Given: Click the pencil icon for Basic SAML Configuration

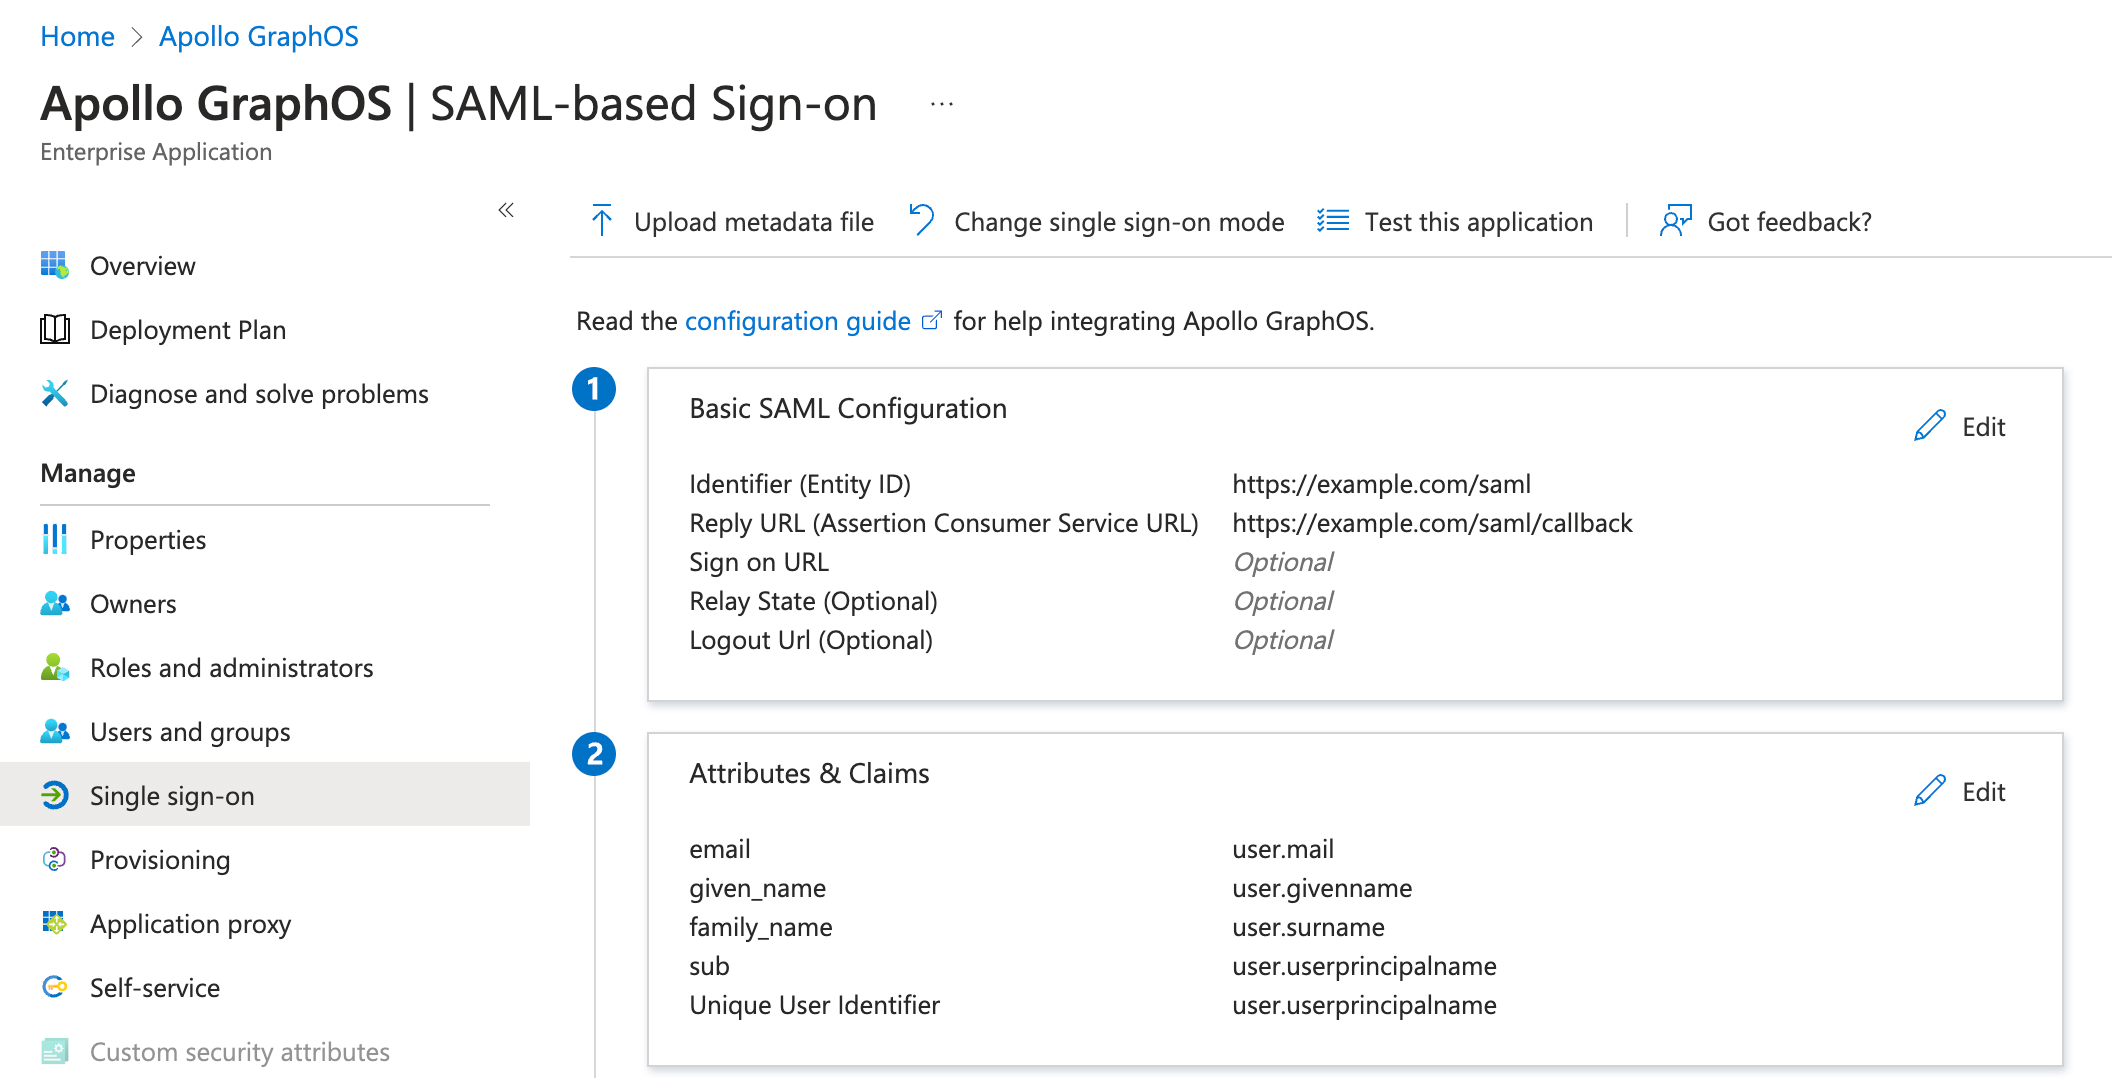Looking at the screenshot, I should tap(1929, 426).
